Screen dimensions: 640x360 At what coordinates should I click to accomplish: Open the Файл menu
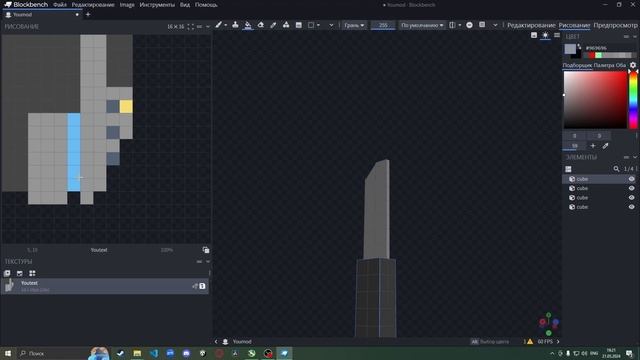pyautogui.click(x=60, y=5)
